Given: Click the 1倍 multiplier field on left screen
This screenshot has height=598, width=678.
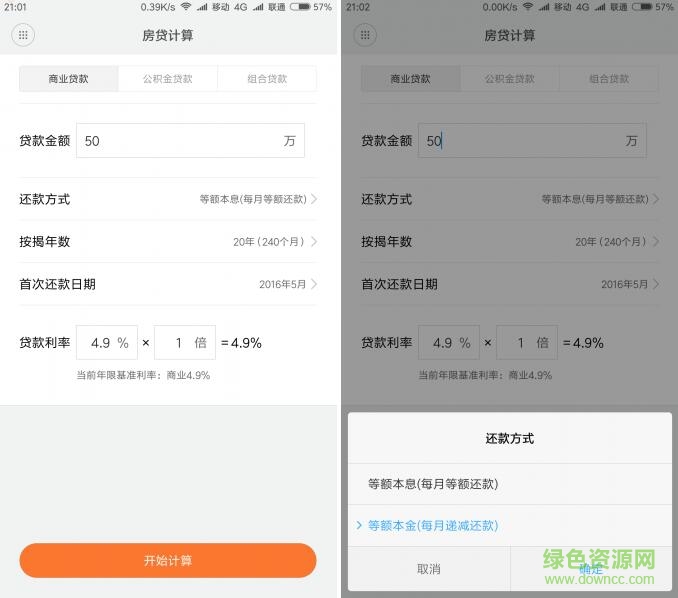Looking at the screenshot, I should click(185, 343).
